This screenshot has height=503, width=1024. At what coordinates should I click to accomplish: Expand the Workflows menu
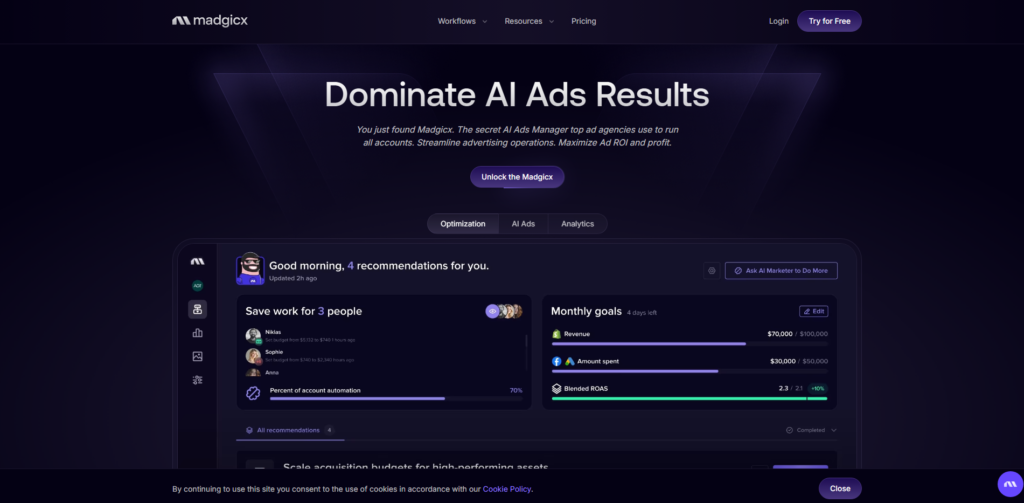[x=462, y=21]
